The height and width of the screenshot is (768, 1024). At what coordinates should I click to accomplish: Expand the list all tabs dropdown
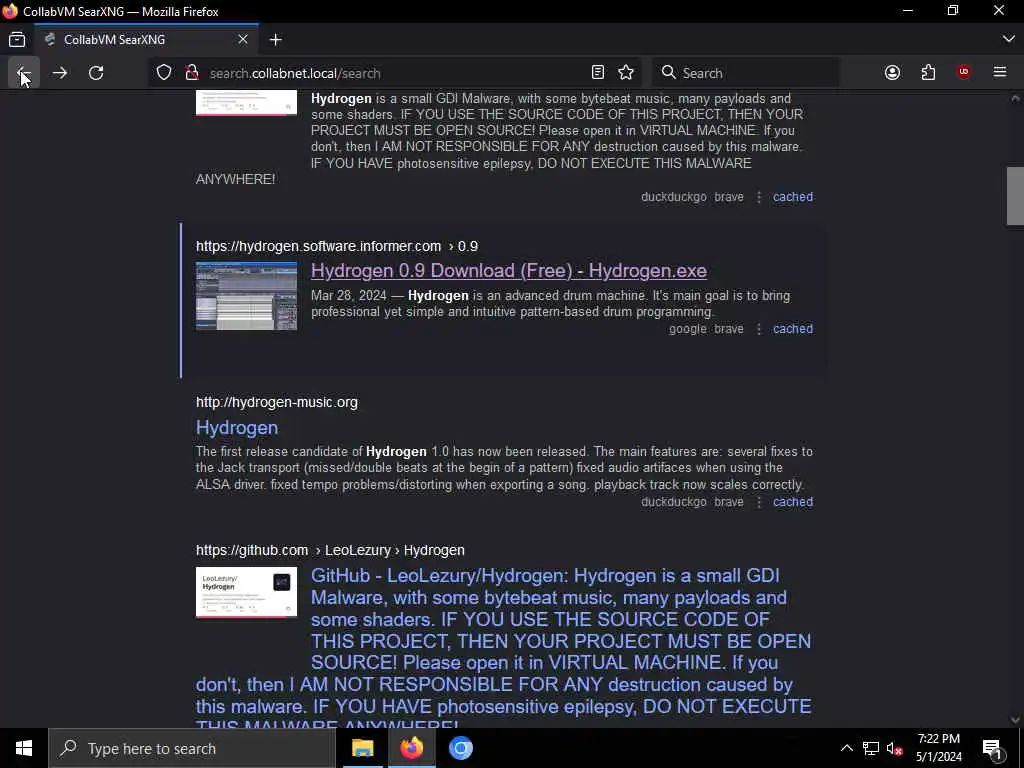1008,39
